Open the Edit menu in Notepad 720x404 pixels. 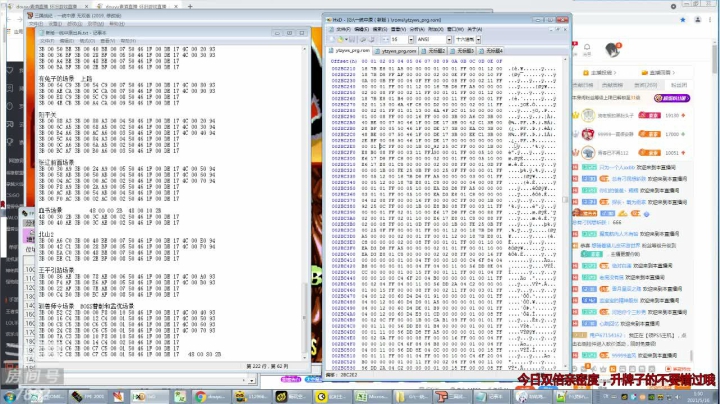67,41
